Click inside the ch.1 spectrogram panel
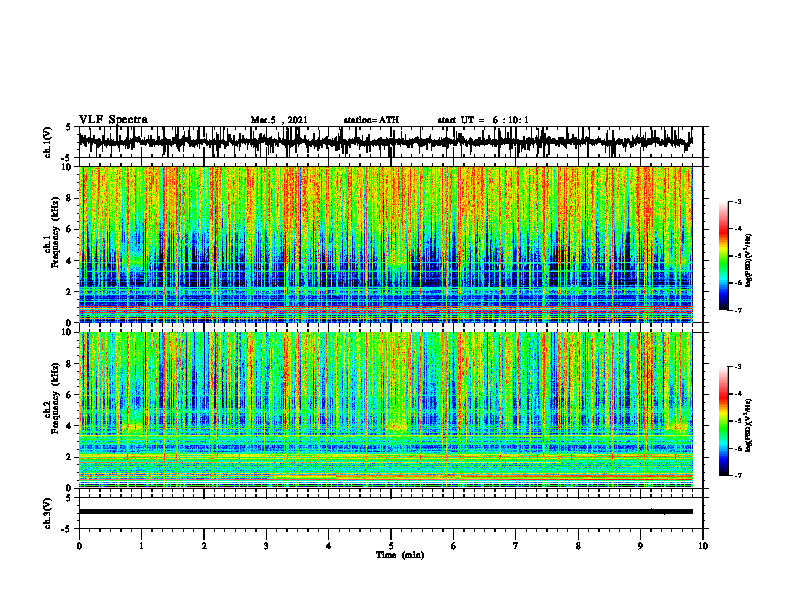Viewport: 792px width, 612px height. coord(385,244)
